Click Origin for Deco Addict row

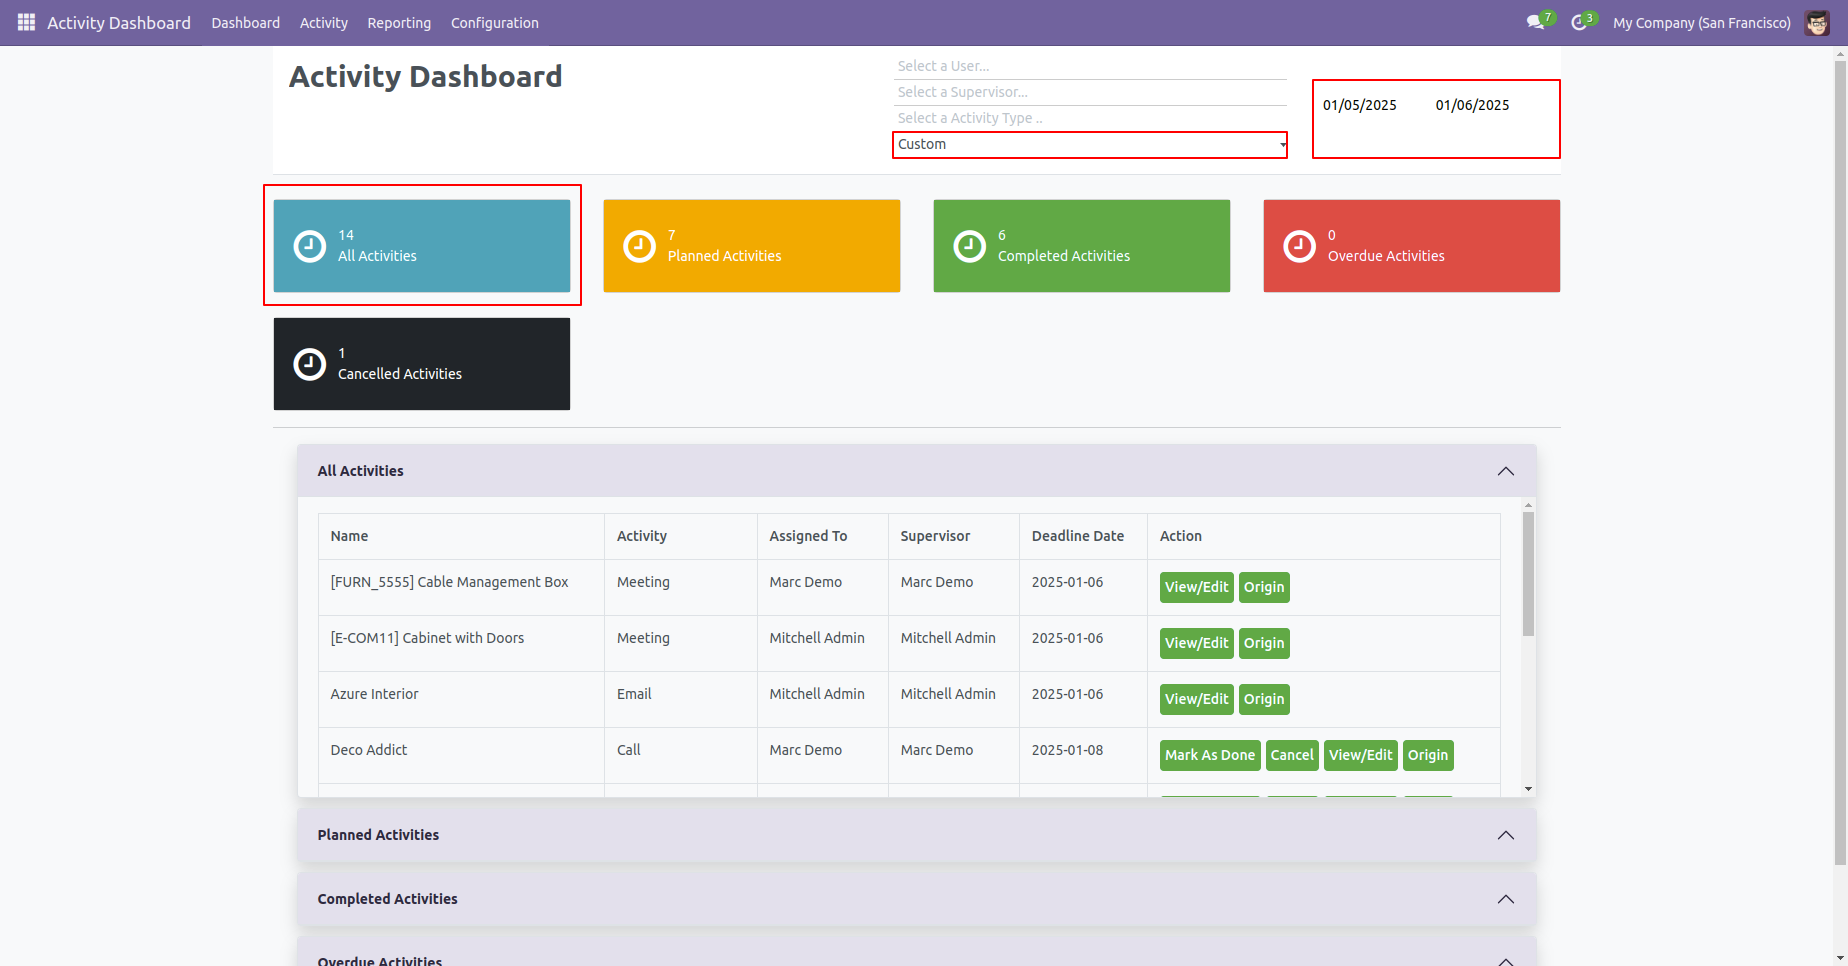pyautogui.click(x=1428, y=755)
